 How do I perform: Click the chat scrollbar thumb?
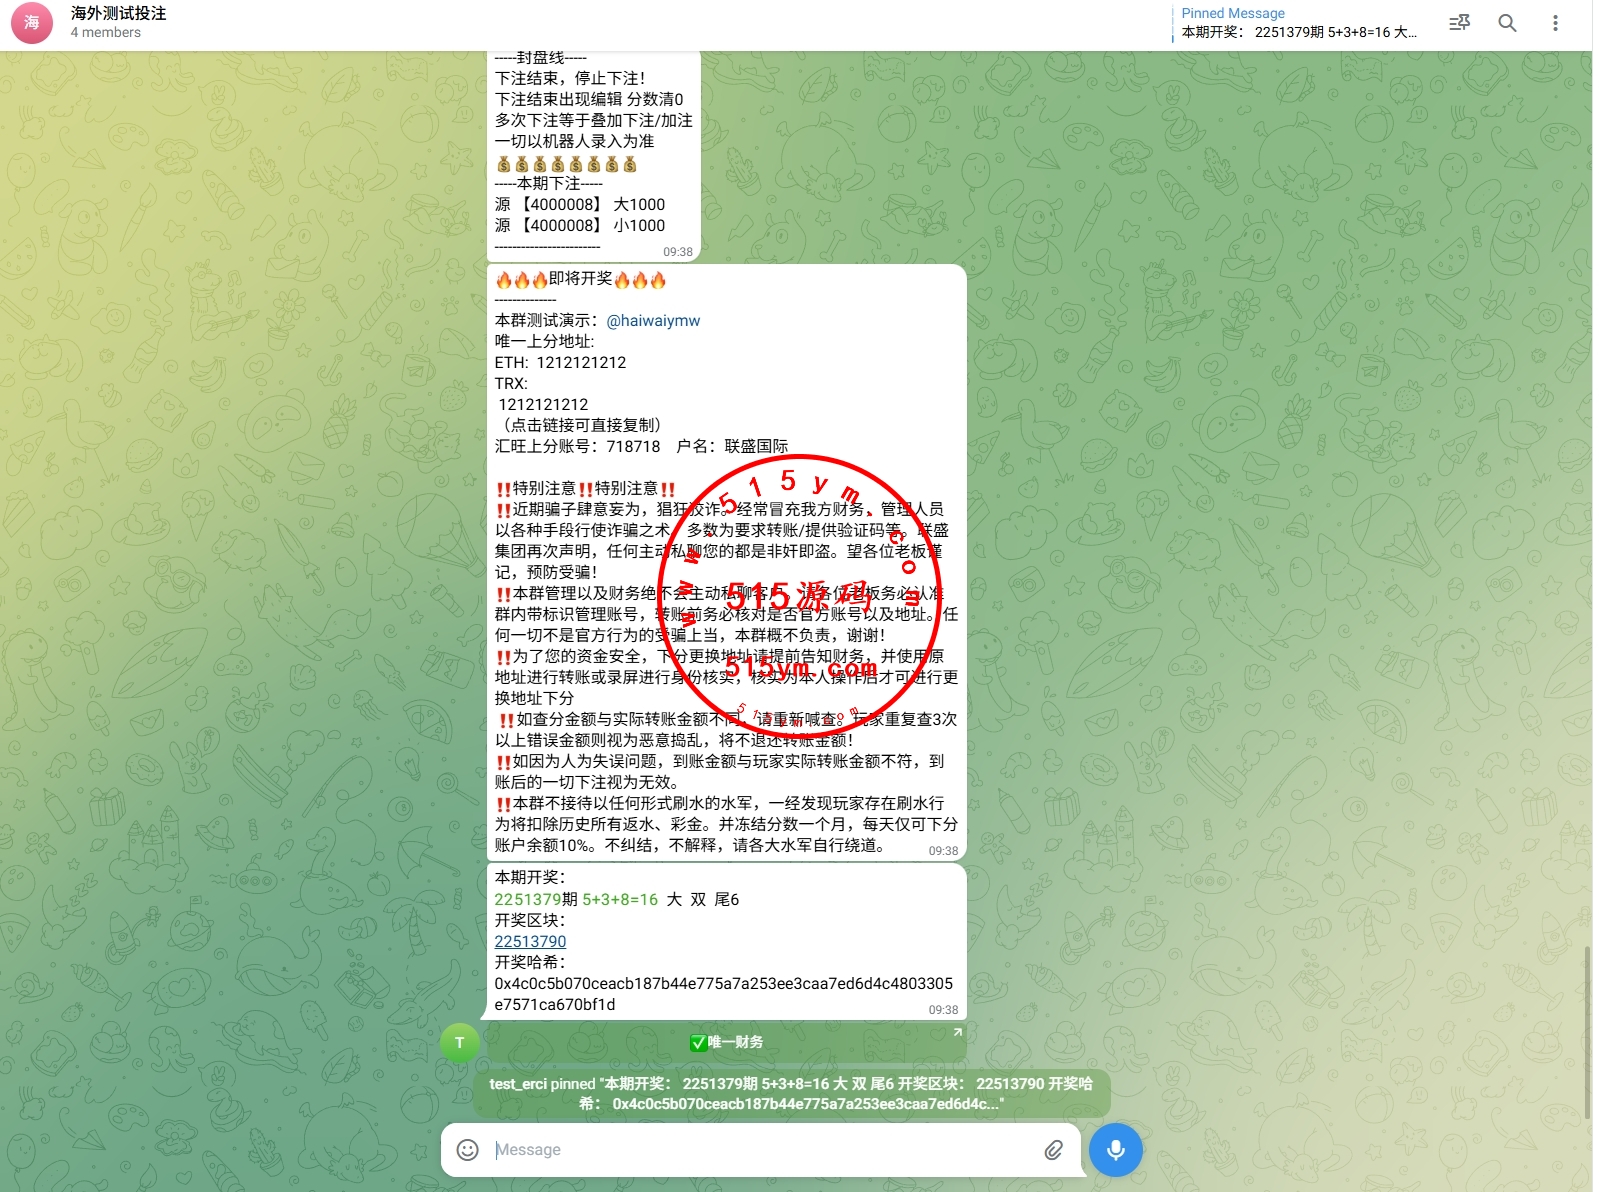[x=1587, y=1030]
